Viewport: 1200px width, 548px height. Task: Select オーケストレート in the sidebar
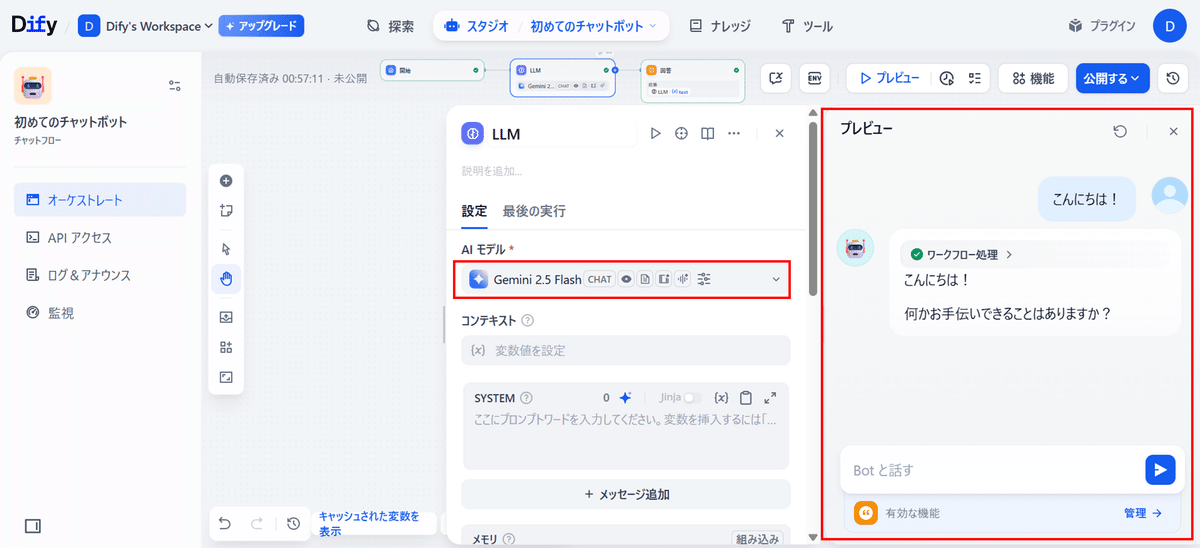pos(100,200)
